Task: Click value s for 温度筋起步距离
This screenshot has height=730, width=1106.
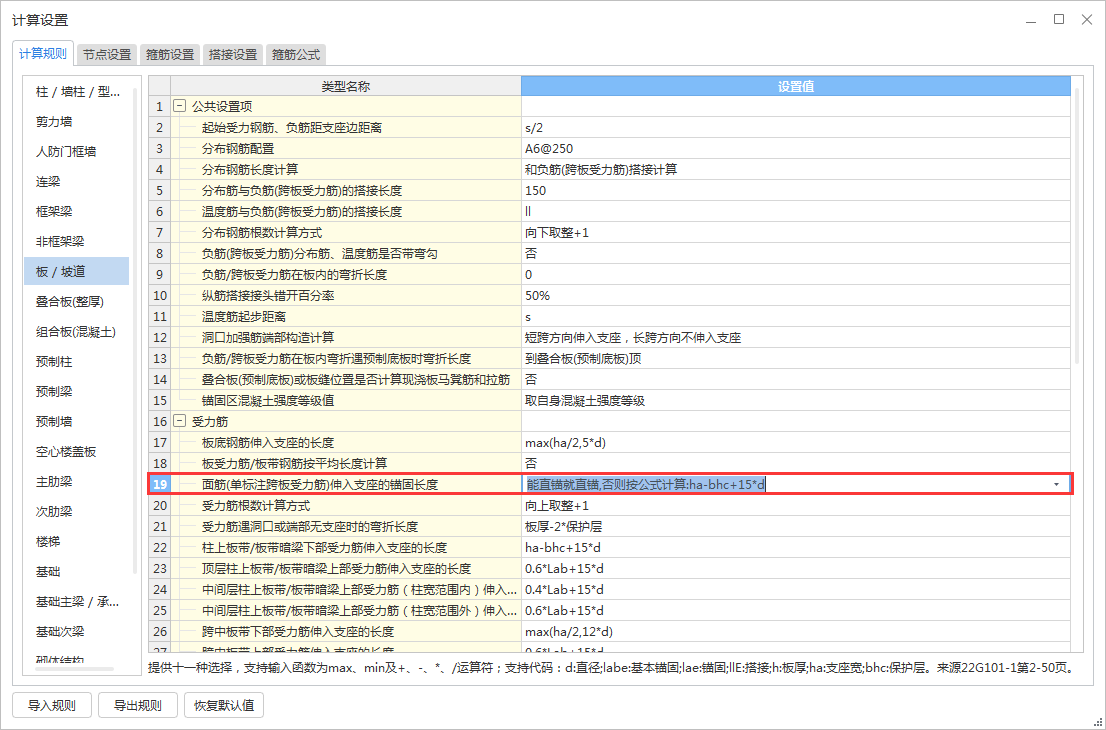Action: point(796,317)
